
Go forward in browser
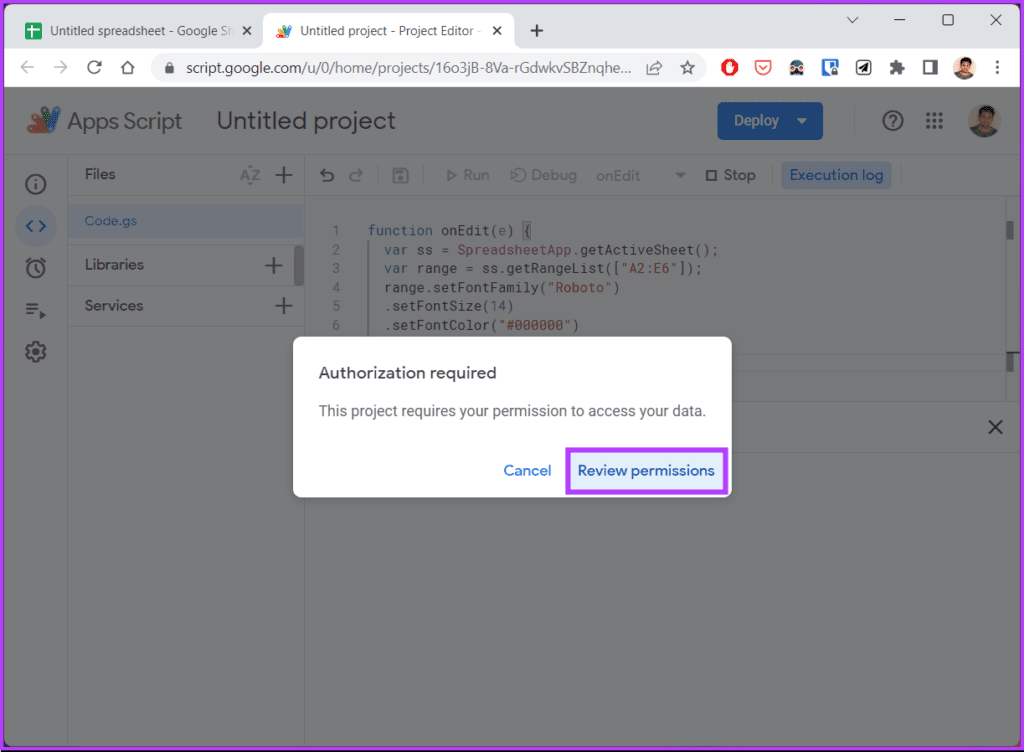61,67
